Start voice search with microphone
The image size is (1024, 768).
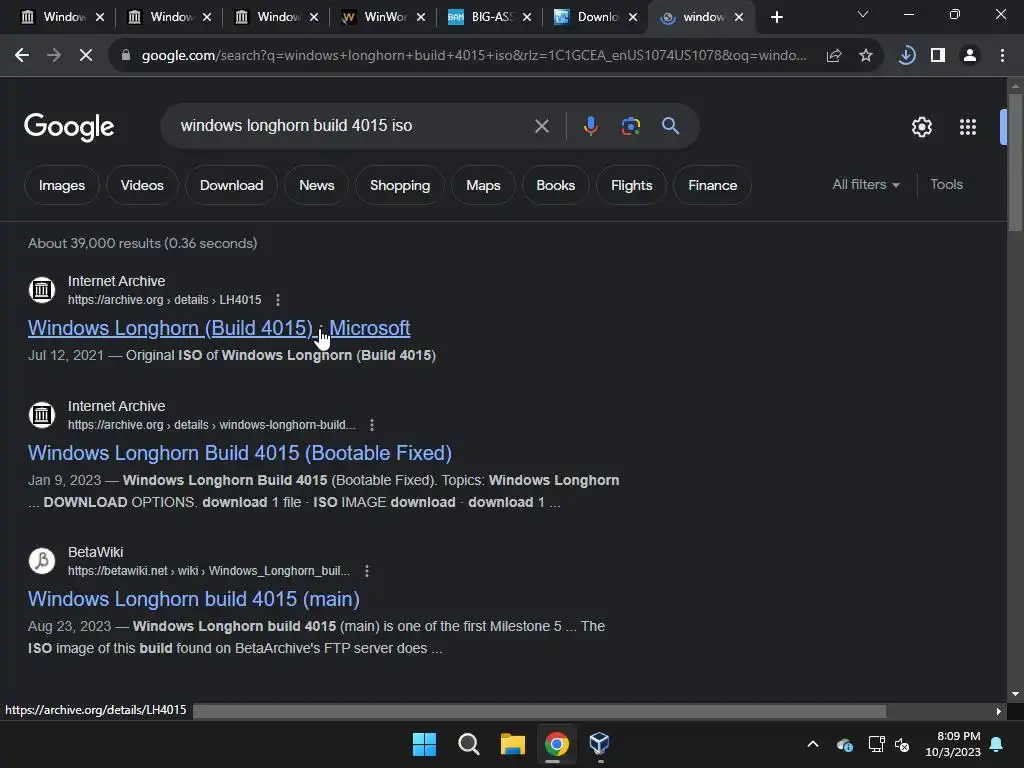pos(590,125)
